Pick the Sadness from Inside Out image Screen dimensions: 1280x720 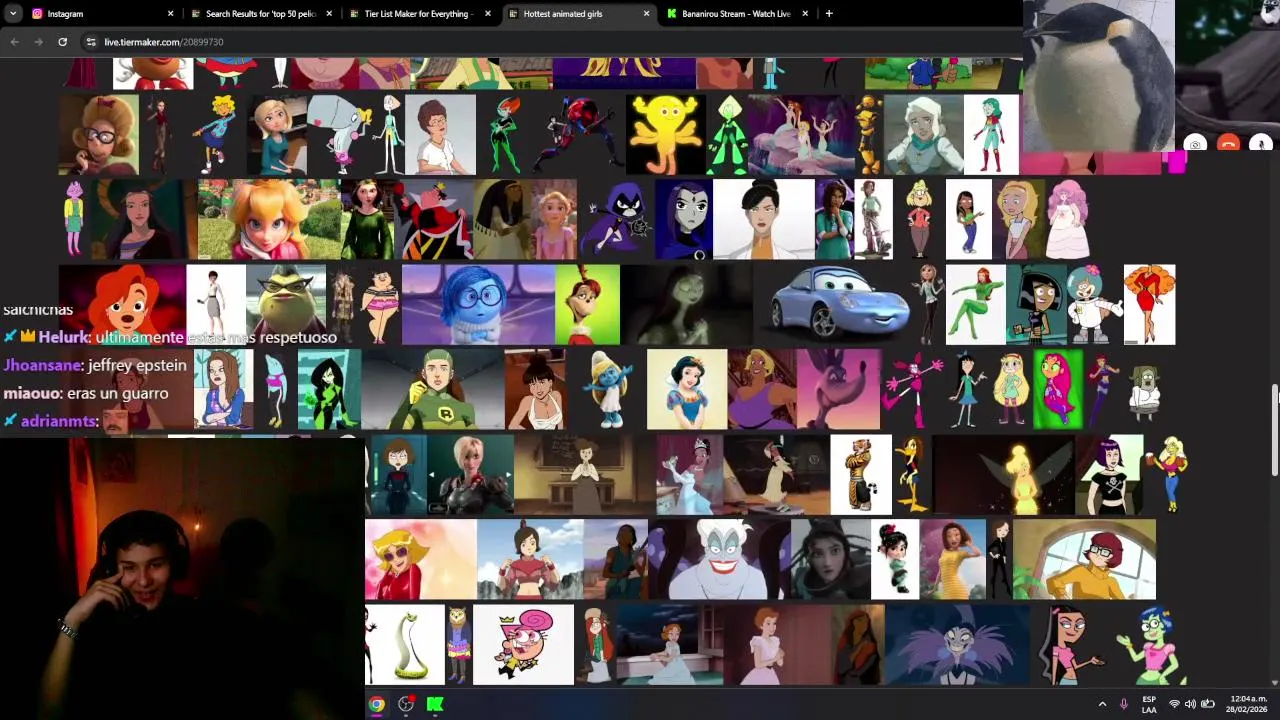478,304
